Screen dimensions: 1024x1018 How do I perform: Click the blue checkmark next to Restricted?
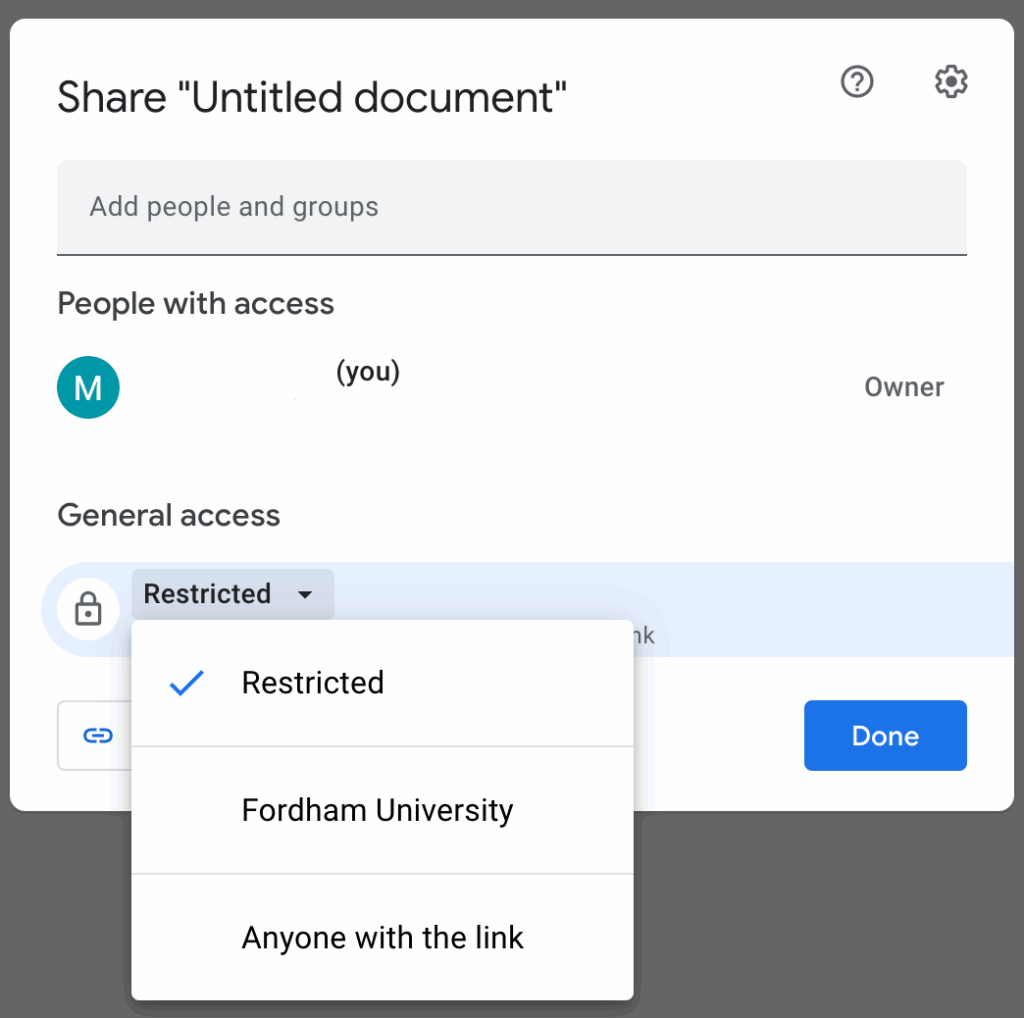[x=186, y=683]
